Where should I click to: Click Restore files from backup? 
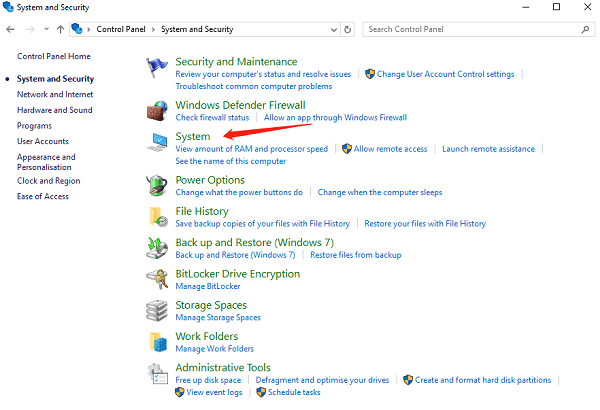(x=356, y=255)
